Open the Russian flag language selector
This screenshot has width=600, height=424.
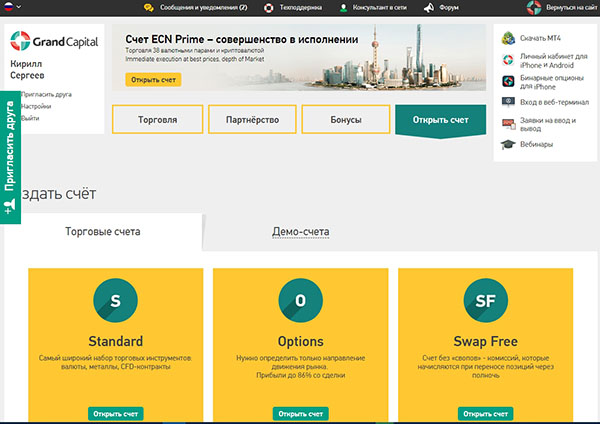click(x=12, y=7)
